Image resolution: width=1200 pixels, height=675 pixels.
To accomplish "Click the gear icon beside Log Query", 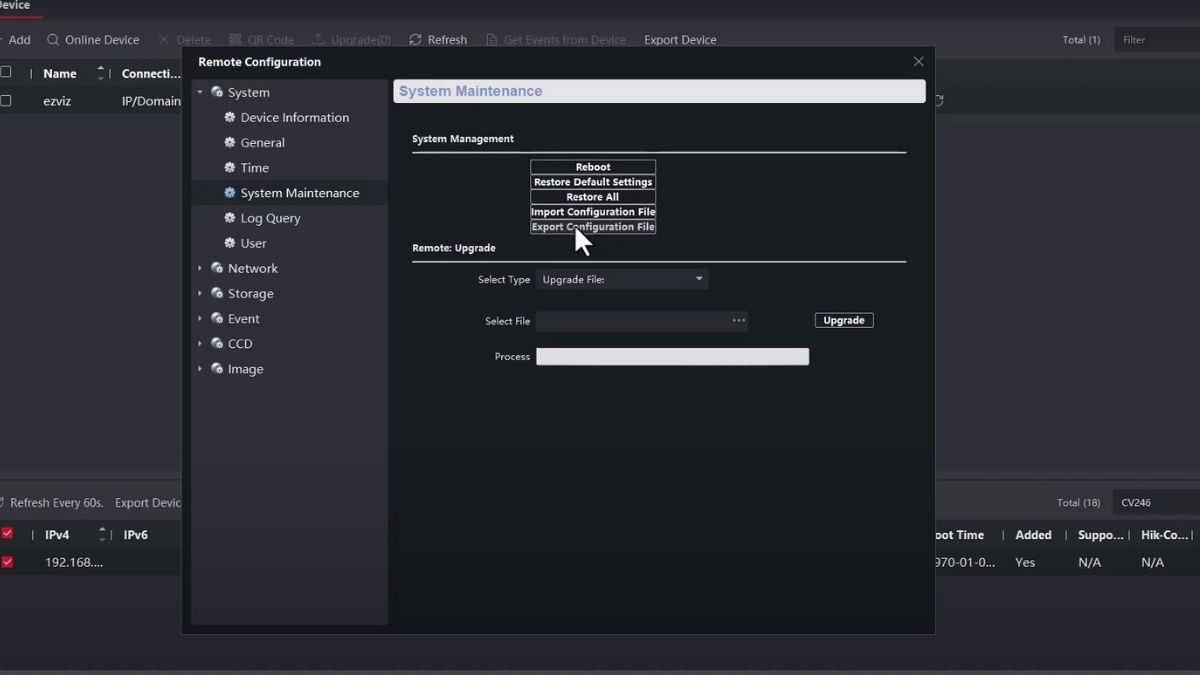I will 230,218.
